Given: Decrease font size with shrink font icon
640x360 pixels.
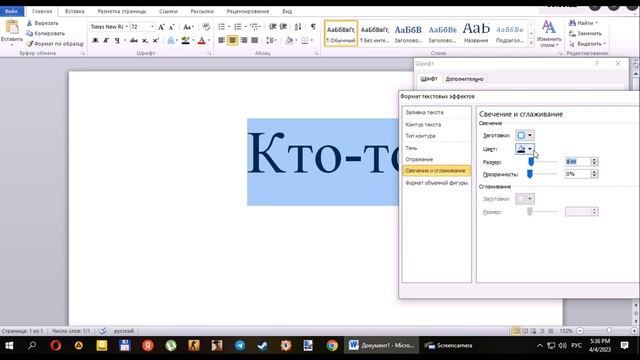Looking at the screenshot, I should tap(172, 27).
